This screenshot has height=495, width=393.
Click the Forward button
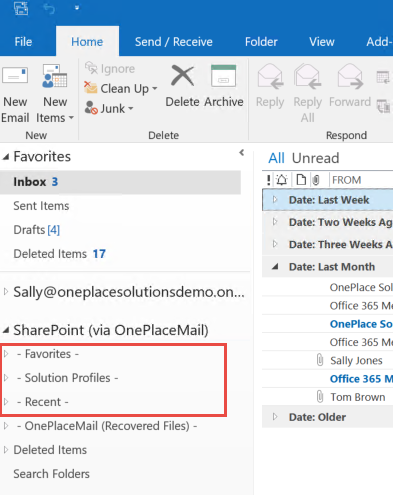coord(350,86)
